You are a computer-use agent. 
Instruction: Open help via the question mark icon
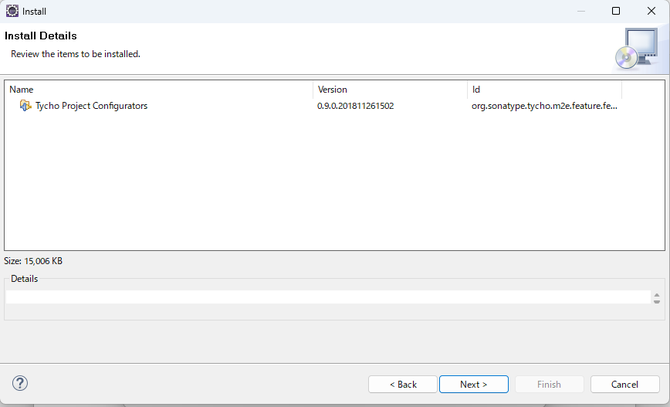(20, 383)
